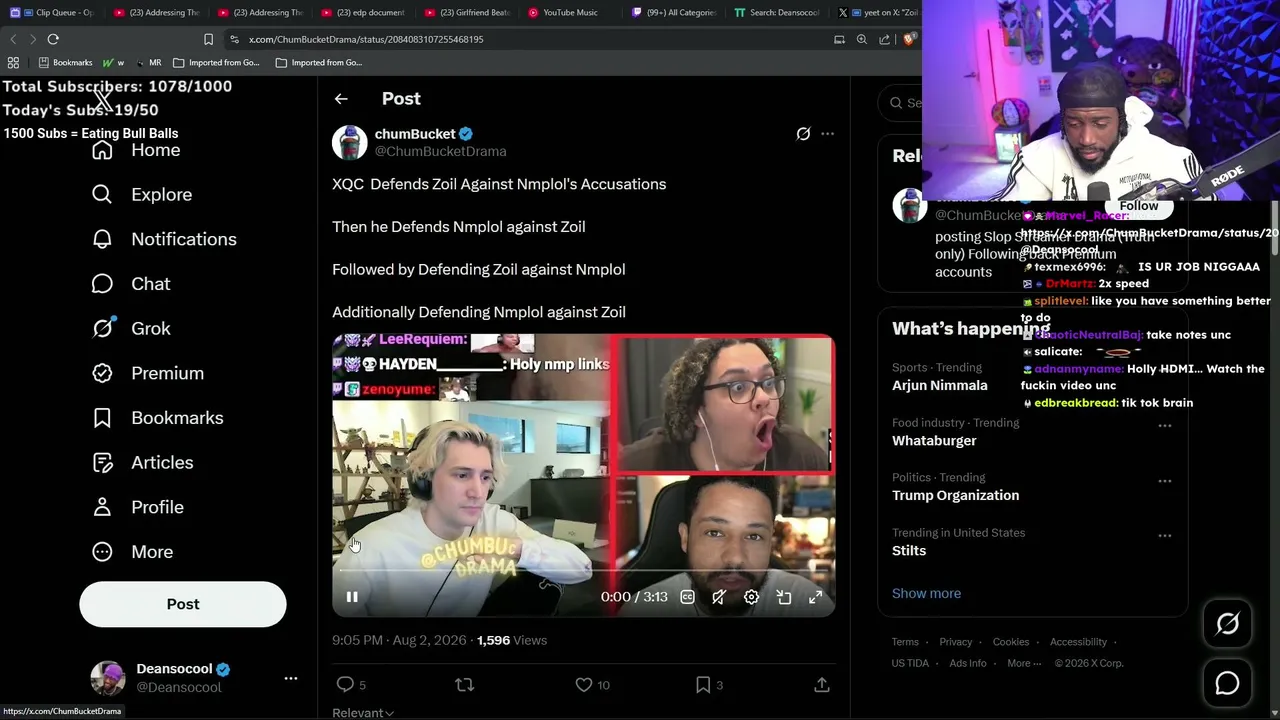Open more options for Whataburger trend
The image size is (1280, 720).
pyautogui.click(x=1165, y=426)
